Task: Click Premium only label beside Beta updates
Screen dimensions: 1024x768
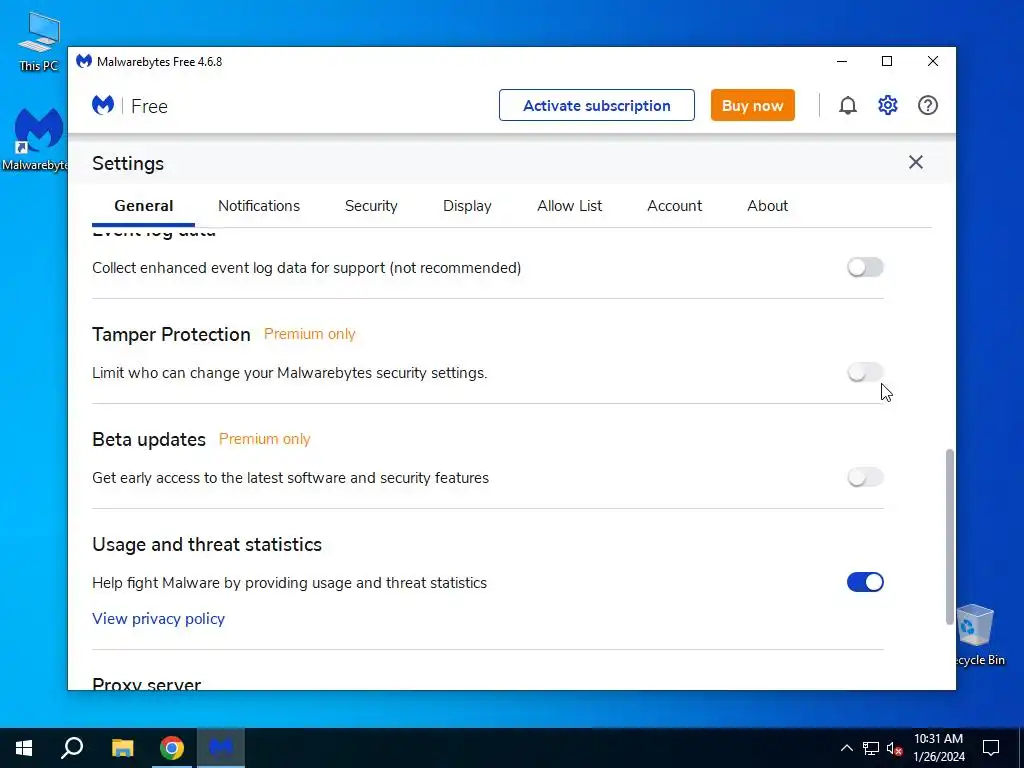Action: (x=264, y=439)
